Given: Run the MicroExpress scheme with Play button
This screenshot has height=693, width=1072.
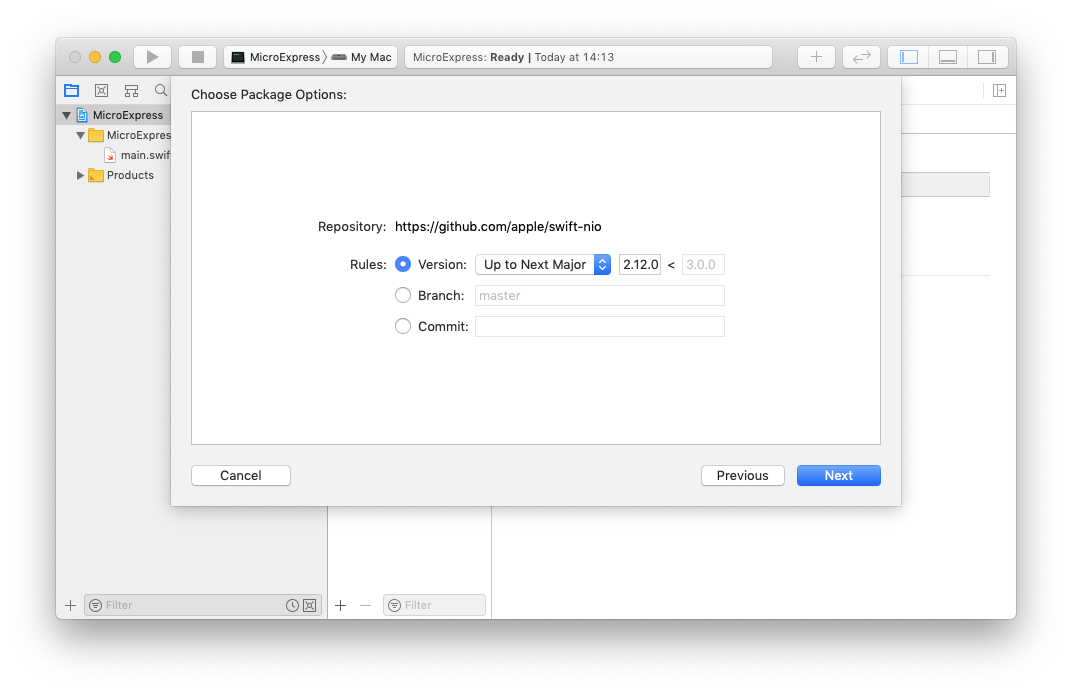Looking at the screenshot, I should click(x=152, y=57).
